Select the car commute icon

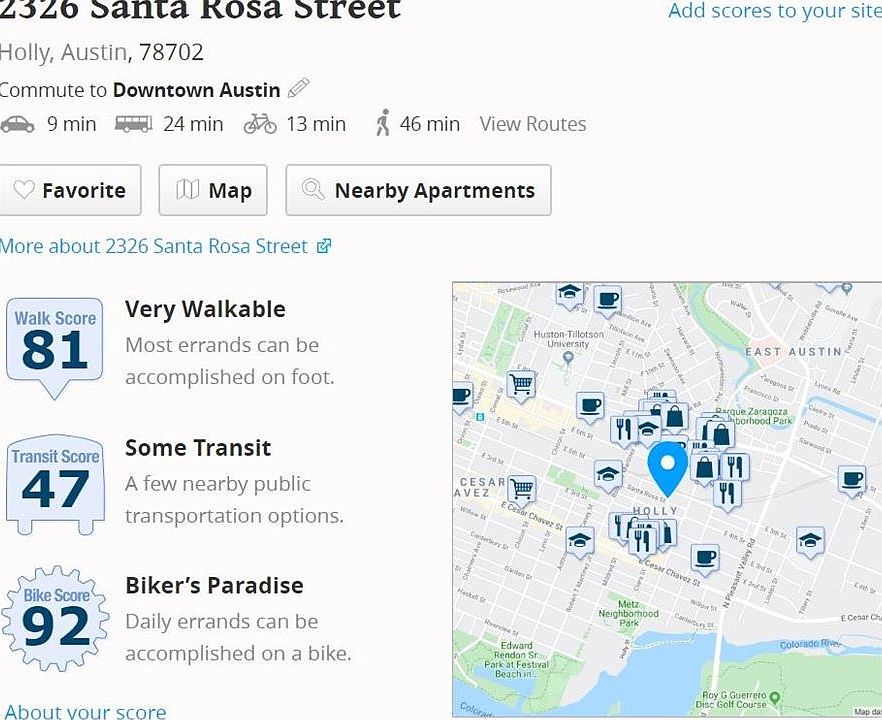click(17, 124)
